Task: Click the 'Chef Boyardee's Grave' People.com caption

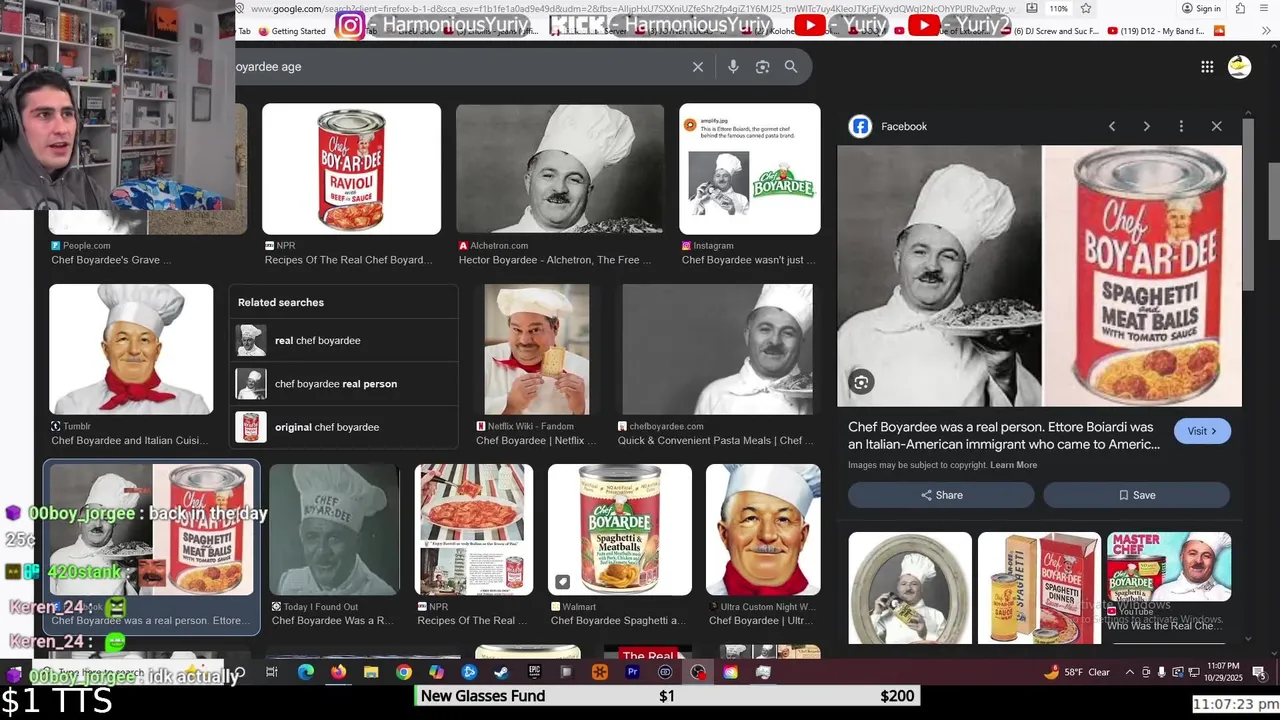Action: click(111, 260)
